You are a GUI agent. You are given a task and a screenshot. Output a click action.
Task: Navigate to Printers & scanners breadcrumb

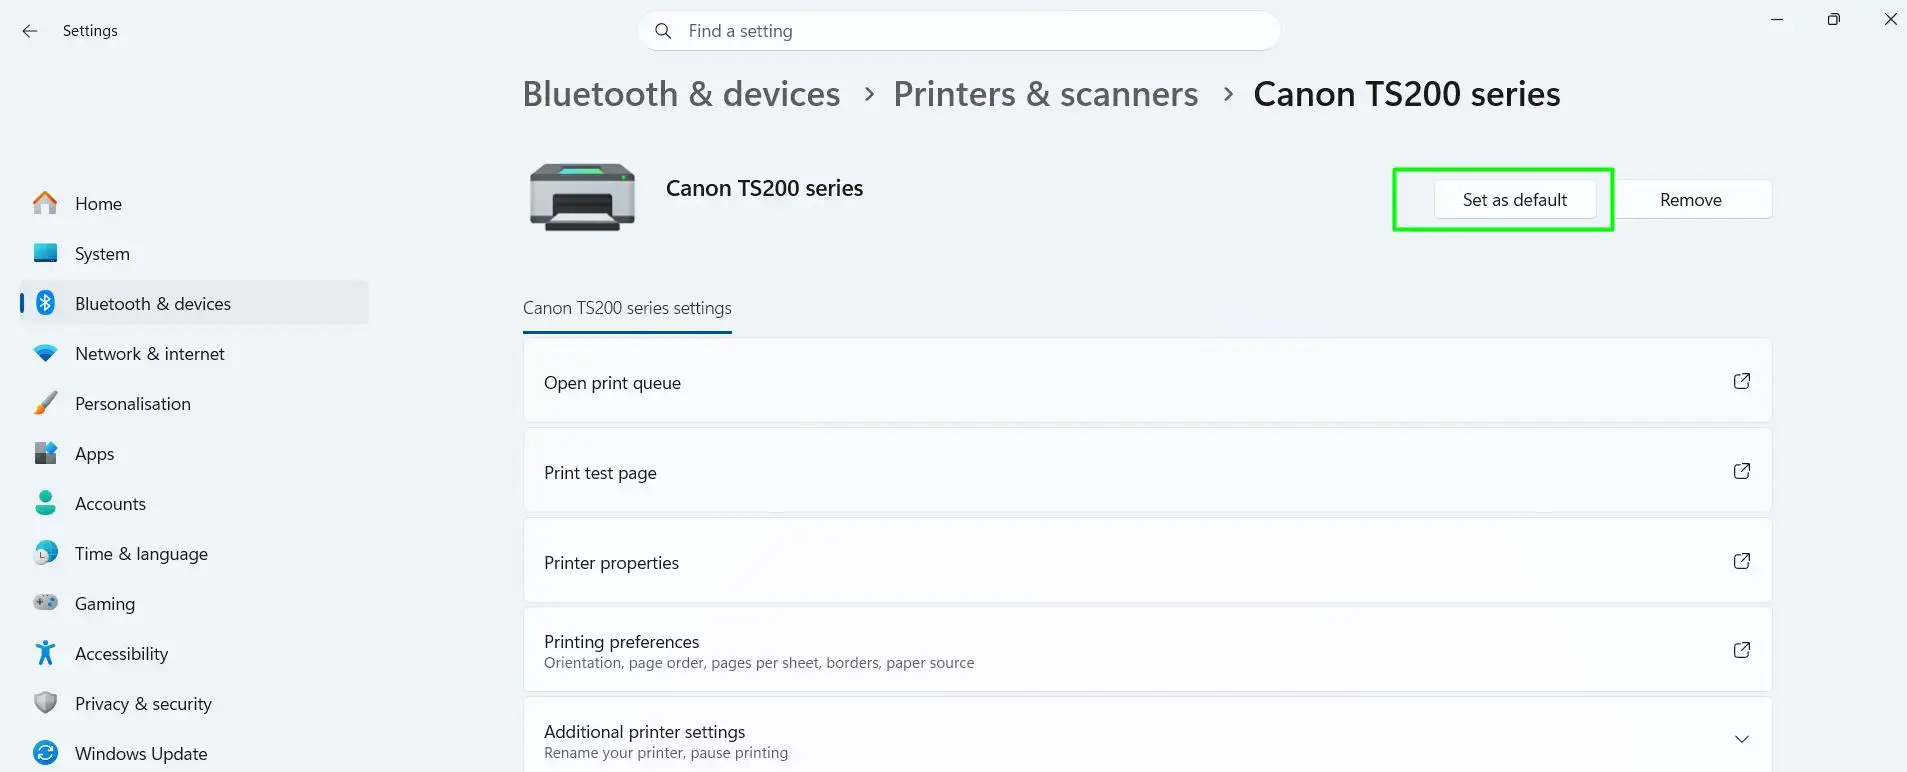1045,94
